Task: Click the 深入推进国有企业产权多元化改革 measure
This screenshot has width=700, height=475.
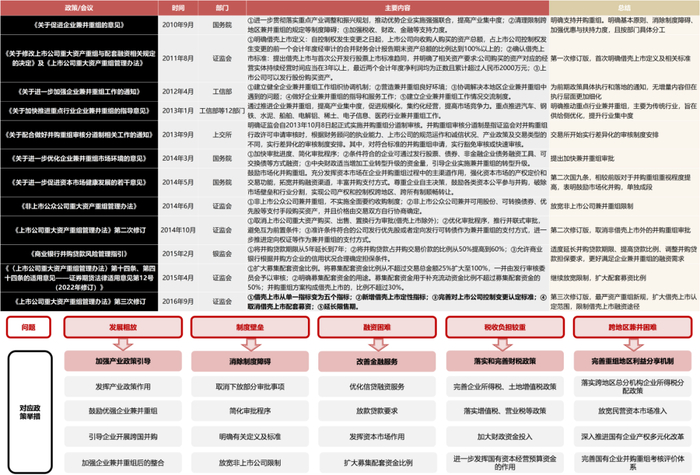Action: (632, 437)
